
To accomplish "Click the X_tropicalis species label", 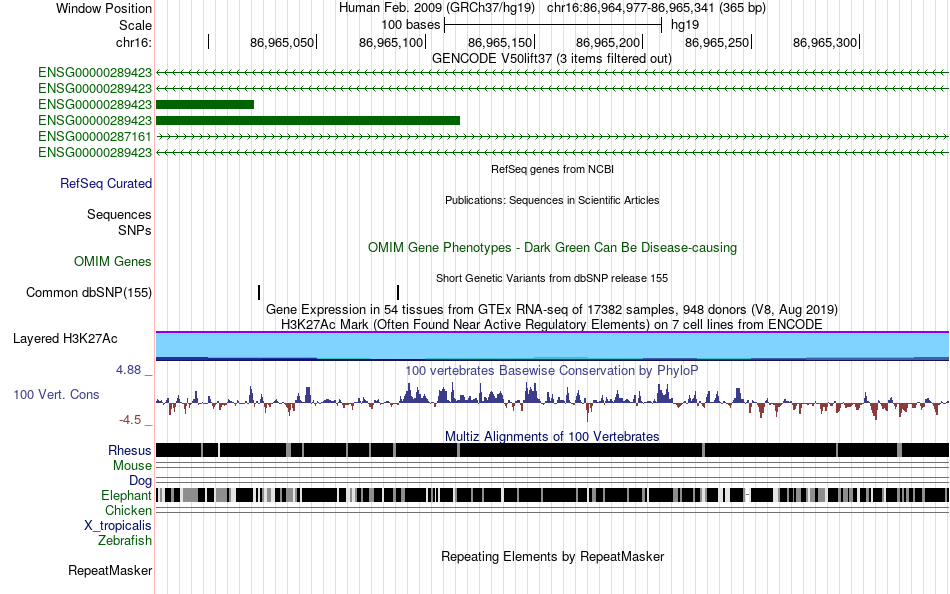I will click(x=118, y=526).
